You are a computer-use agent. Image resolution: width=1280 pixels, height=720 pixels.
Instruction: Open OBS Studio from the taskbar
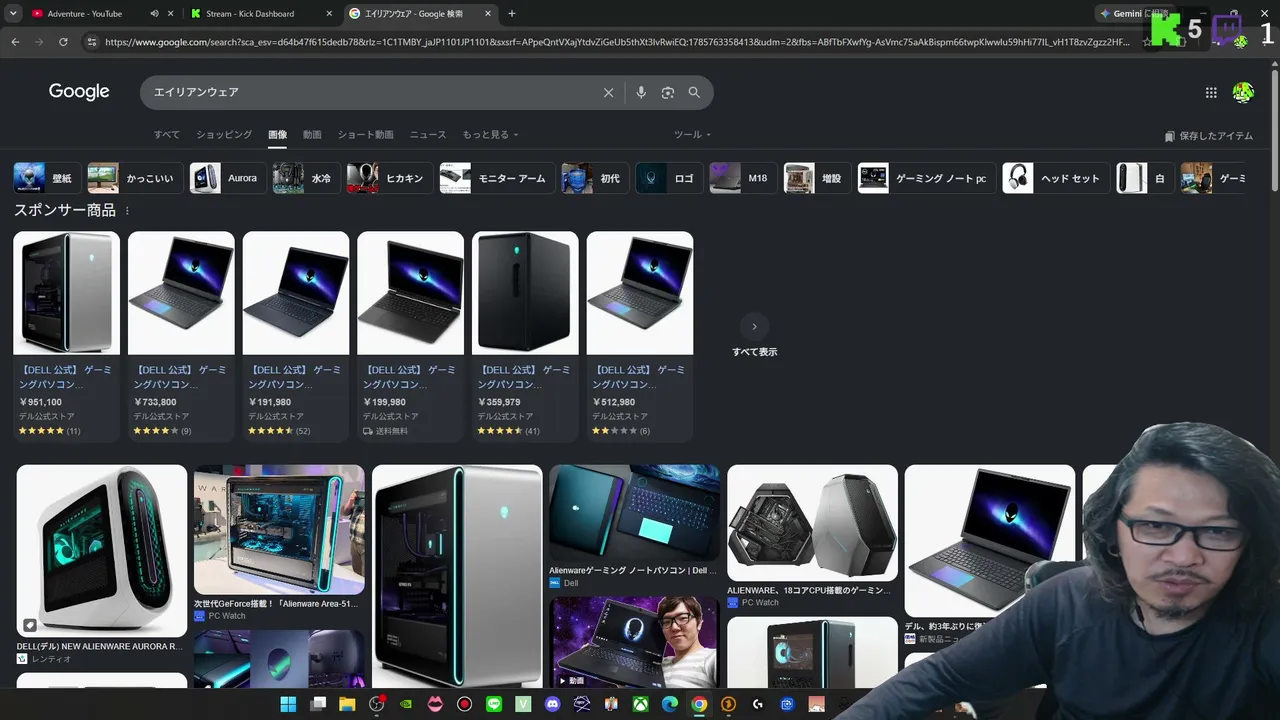point(376,704)
